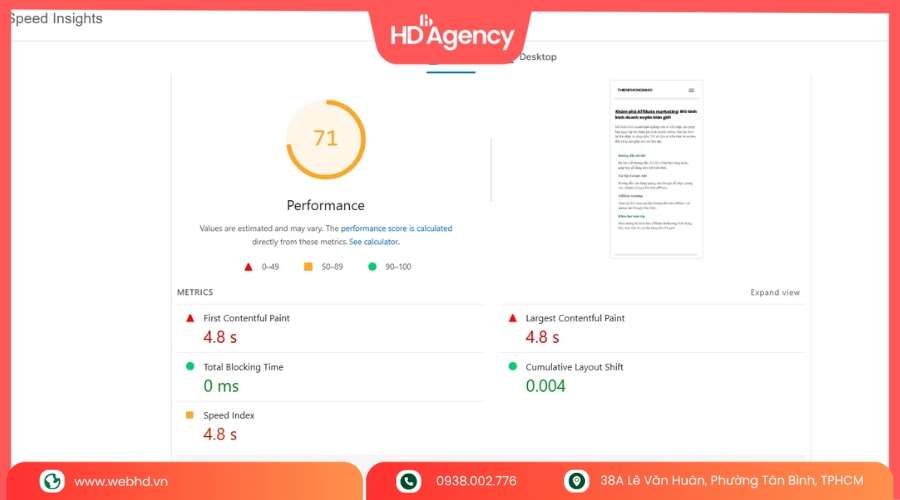Click the green circle legend icon for 90–100
Viewport: 900px width, 500px height.
click(x=372, y=266)
